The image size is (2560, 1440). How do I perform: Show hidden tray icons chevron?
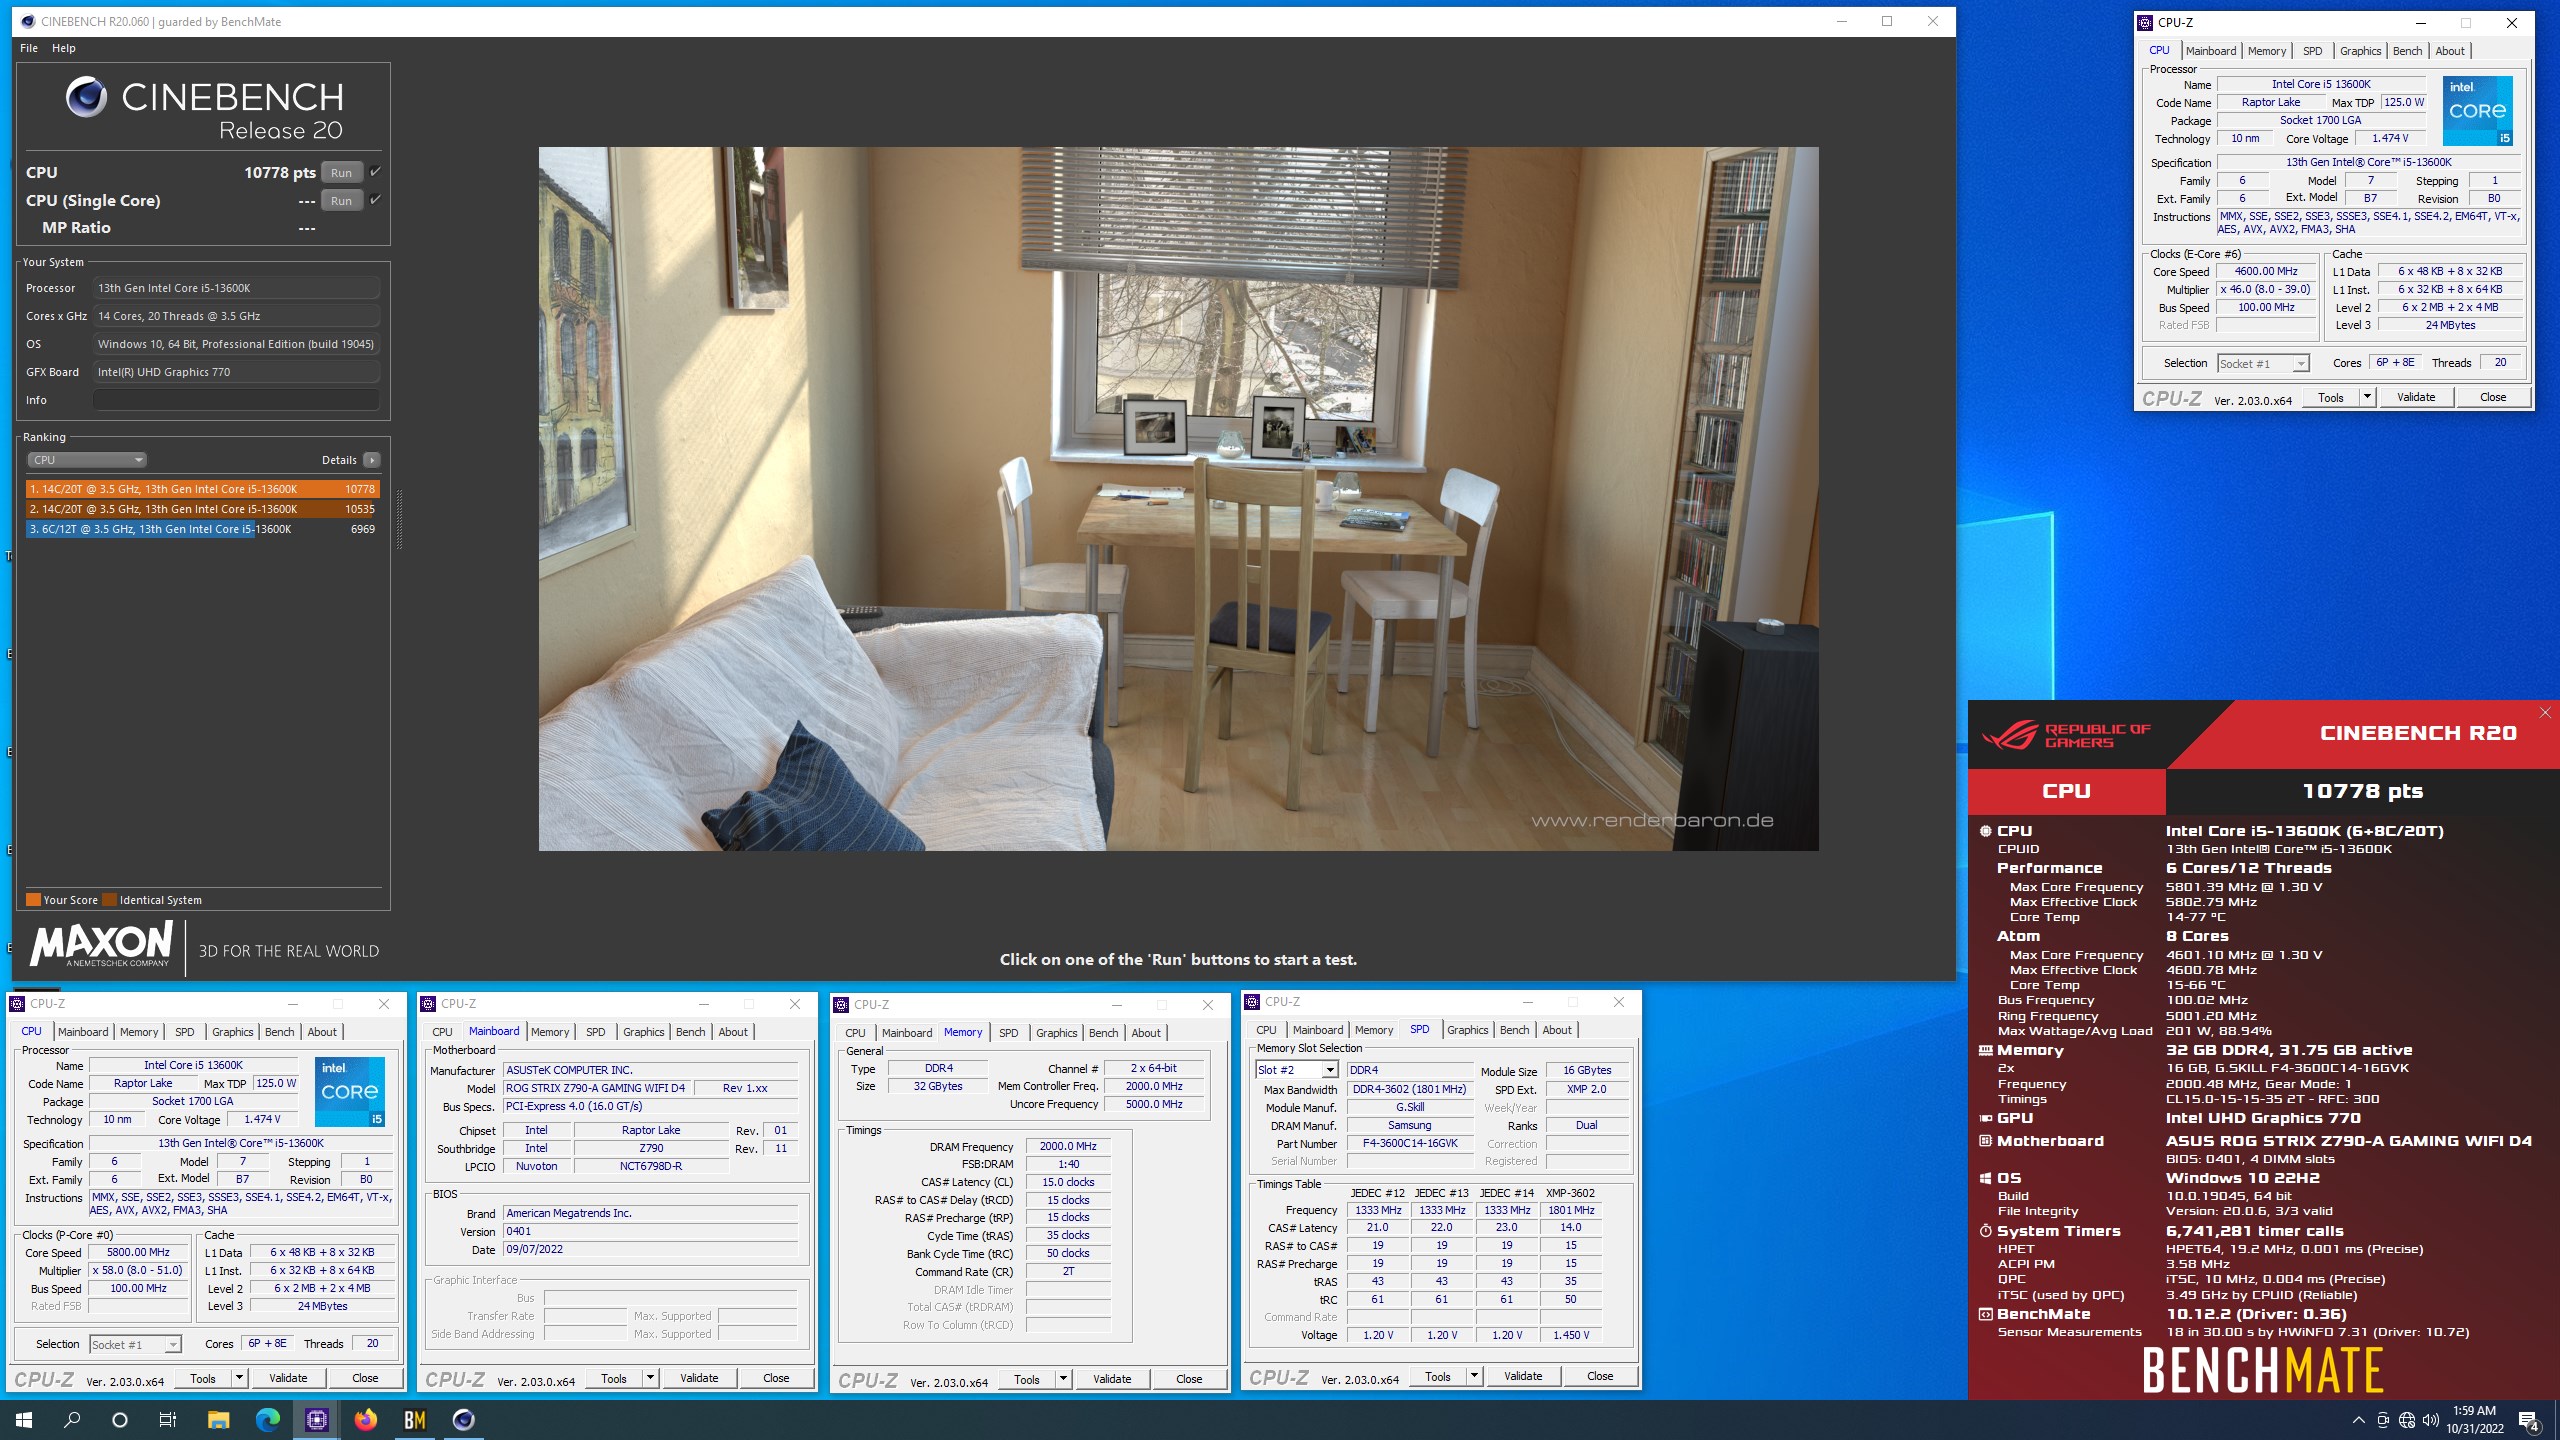[x=2359, y=1420]
